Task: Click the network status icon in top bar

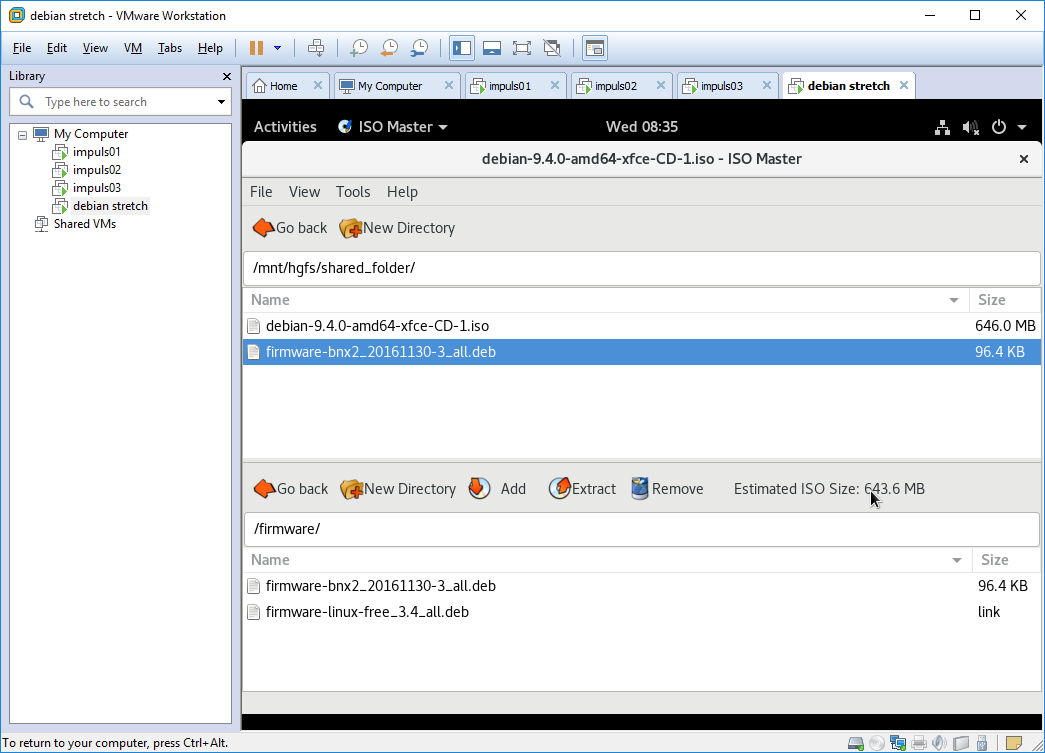Action: (x=942, y=127)
